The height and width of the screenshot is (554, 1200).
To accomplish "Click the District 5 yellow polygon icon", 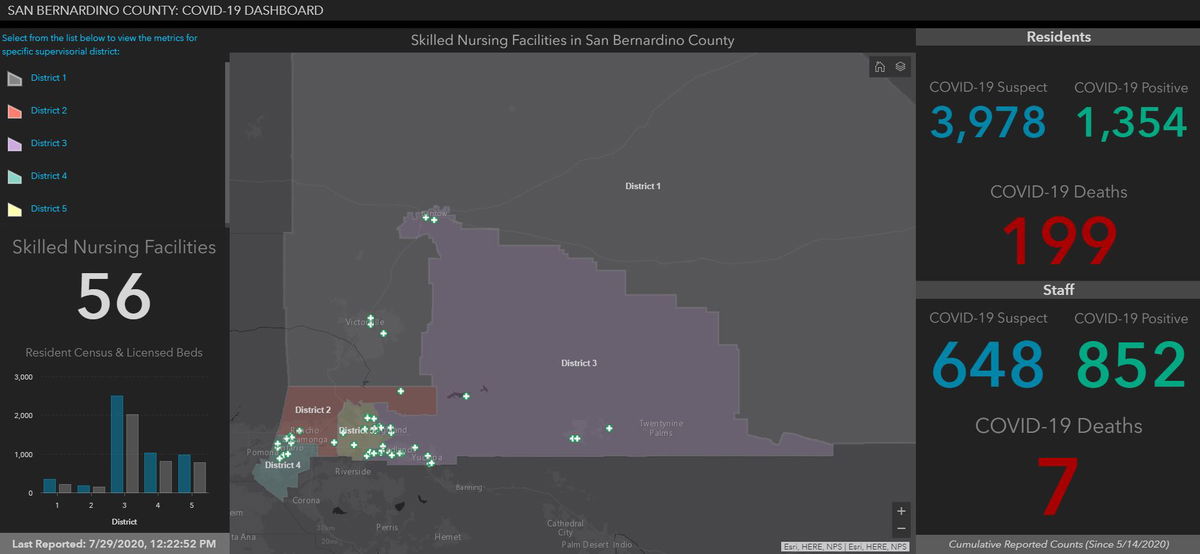I will coord(16,209).
